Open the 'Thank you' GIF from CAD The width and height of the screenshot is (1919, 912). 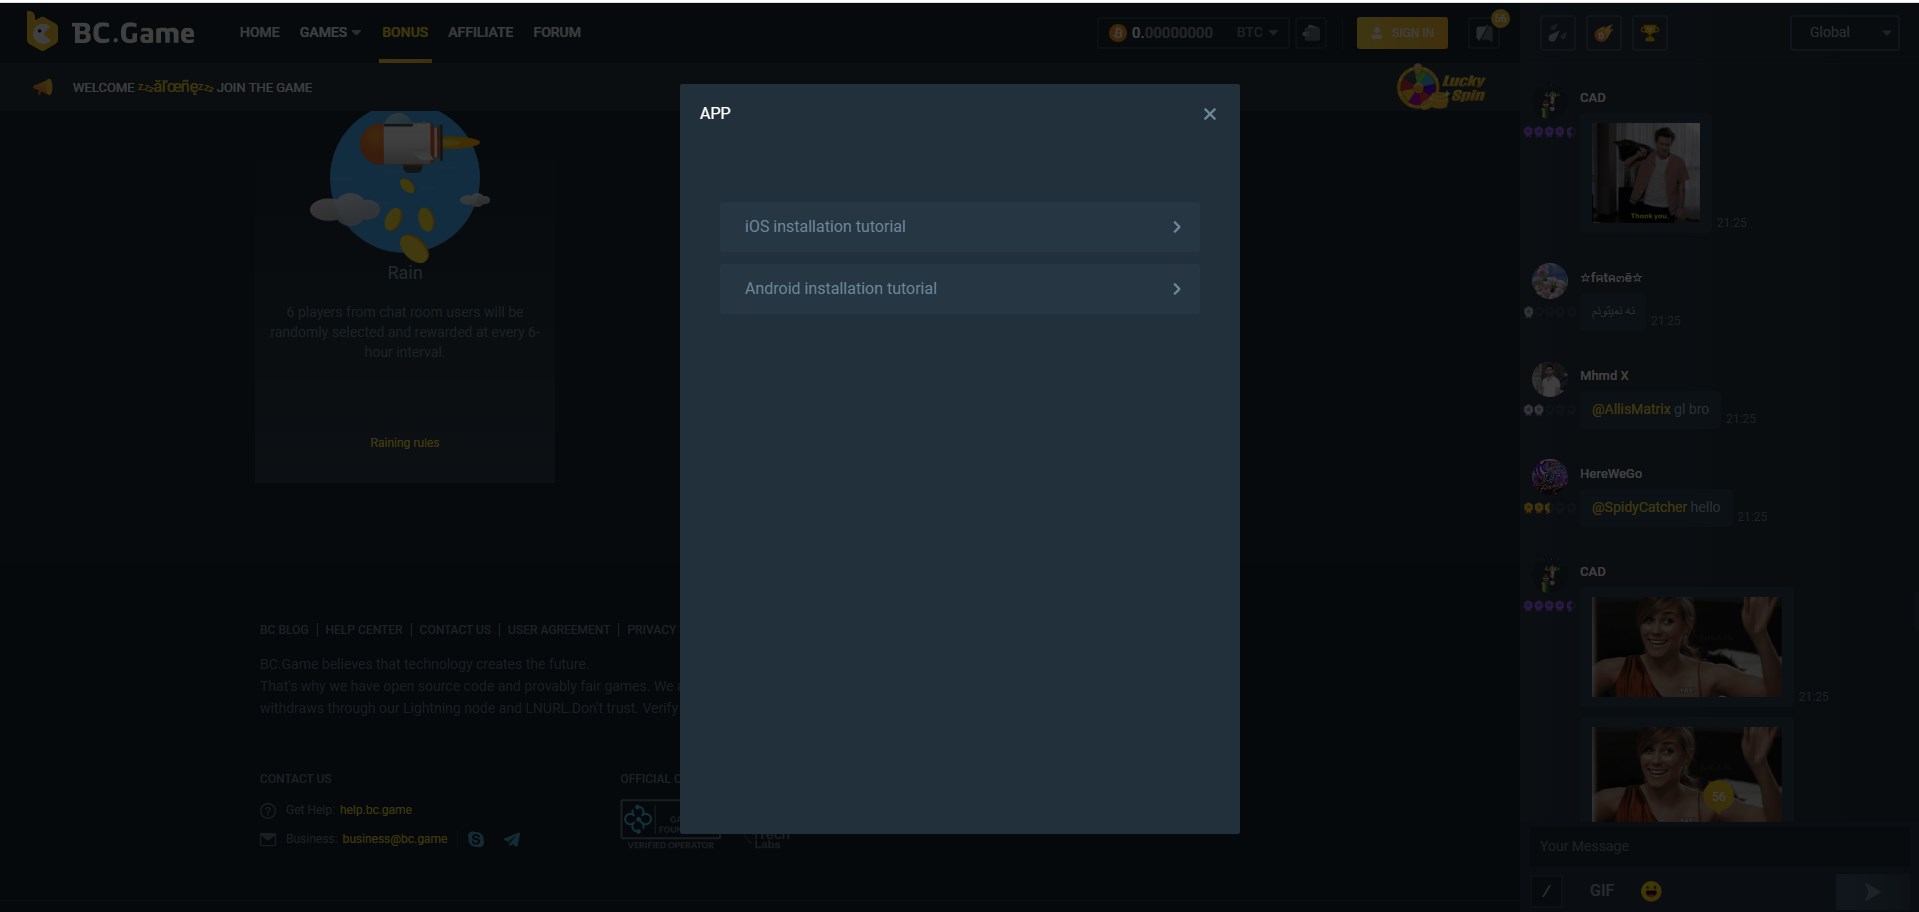click(x=1646, y=173)
